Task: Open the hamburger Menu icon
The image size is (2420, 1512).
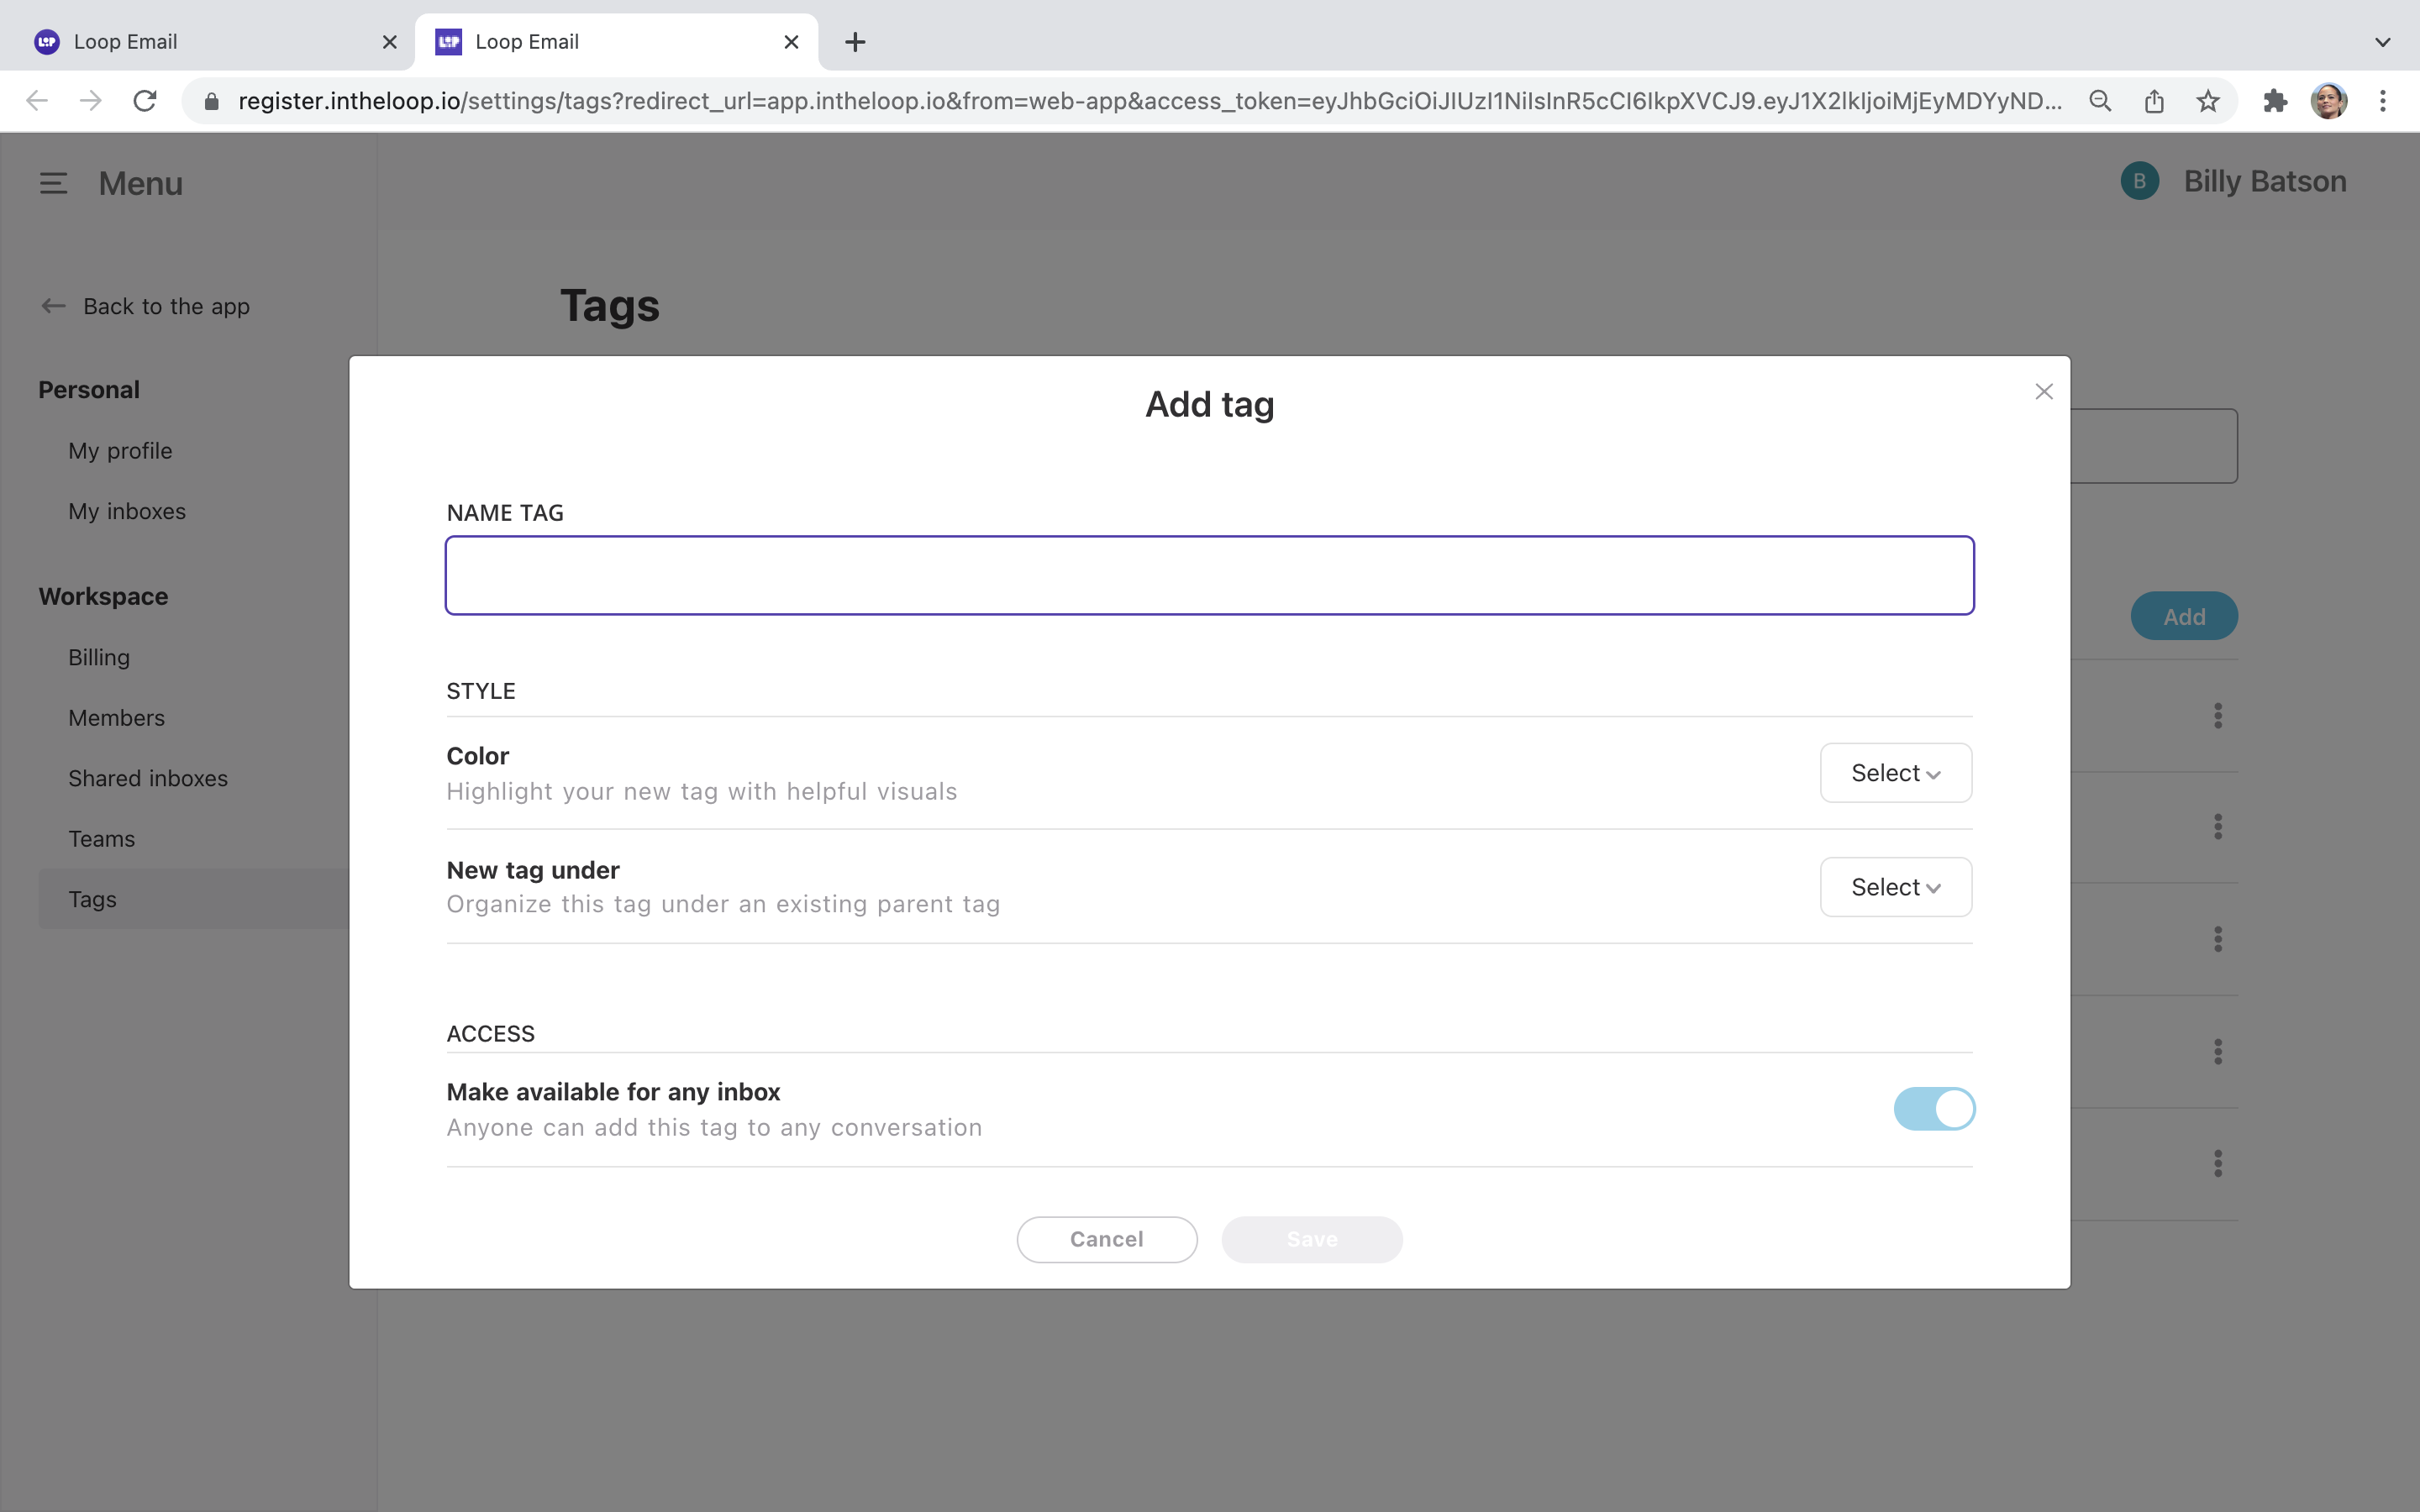Action: pyautogui.click(x=53, y=183)
